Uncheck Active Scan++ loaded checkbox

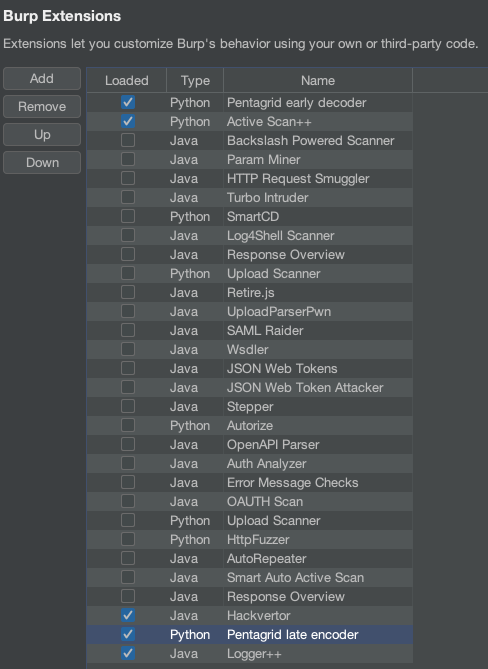pyautogui.click(x=128, y=122)
